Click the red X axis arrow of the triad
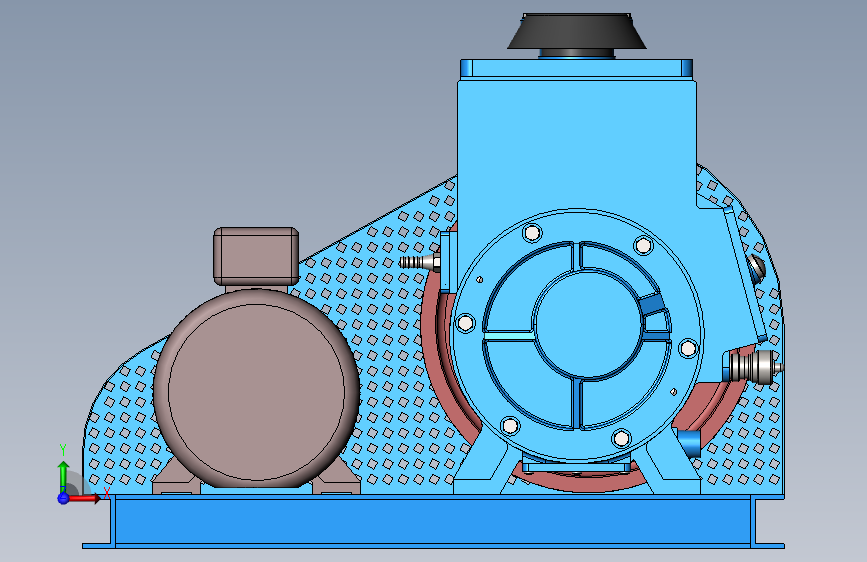 (85, 498)
